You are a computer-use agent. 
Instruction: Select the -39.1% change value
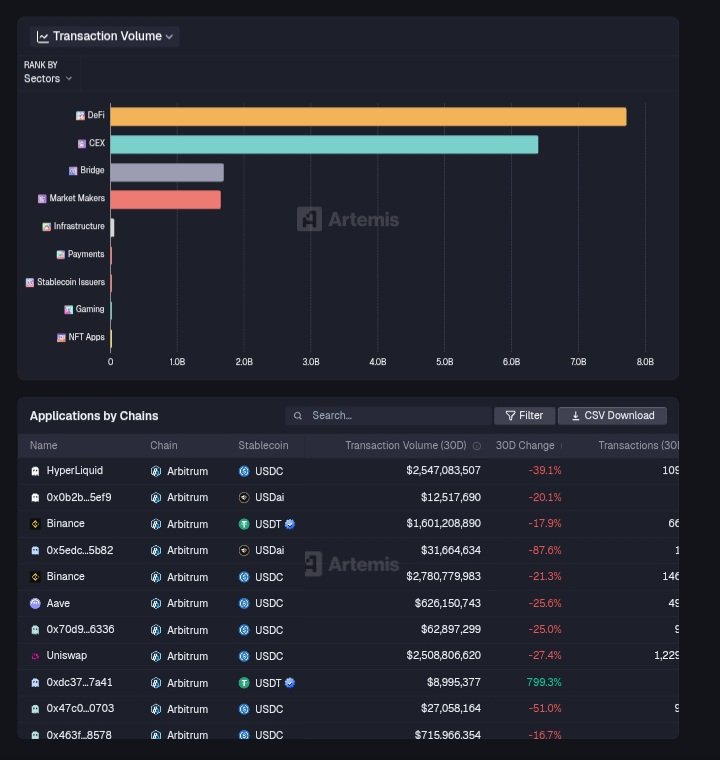(545, 470)
